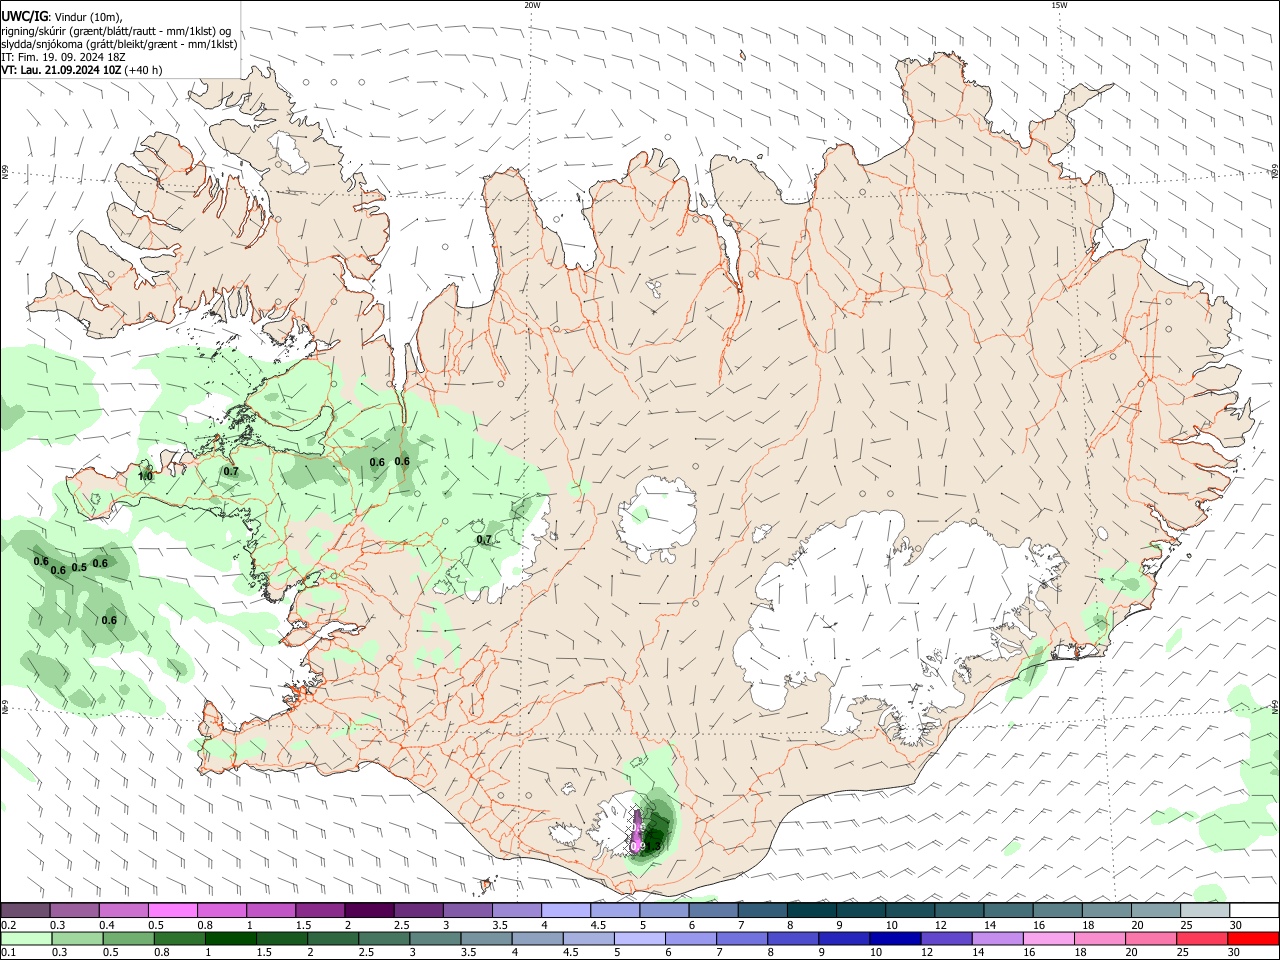Viewport: 1280px width, 960px height.
Task: Pick the dark mauve 0.2 swatch on the snow scale
Action: coord(25,910)
